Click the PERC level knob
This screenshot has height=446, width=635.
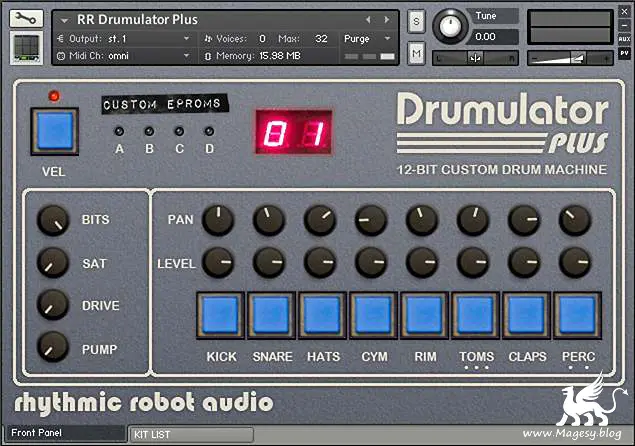point(575,262)
